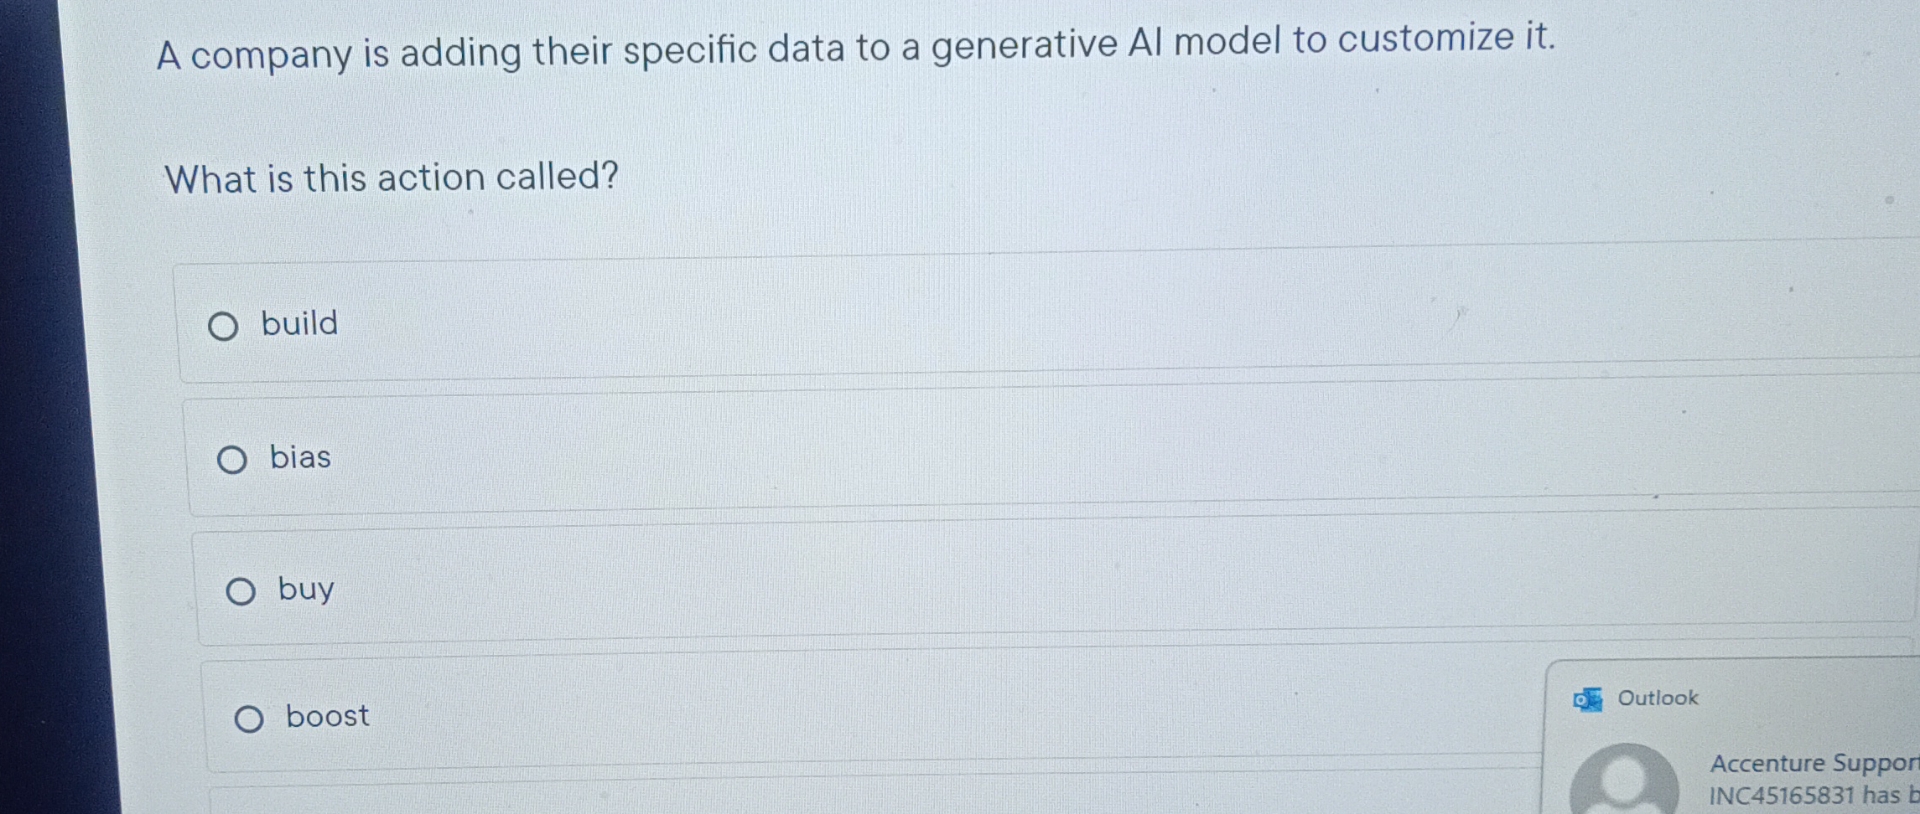Click inside the buy option row

coord(700,590)
